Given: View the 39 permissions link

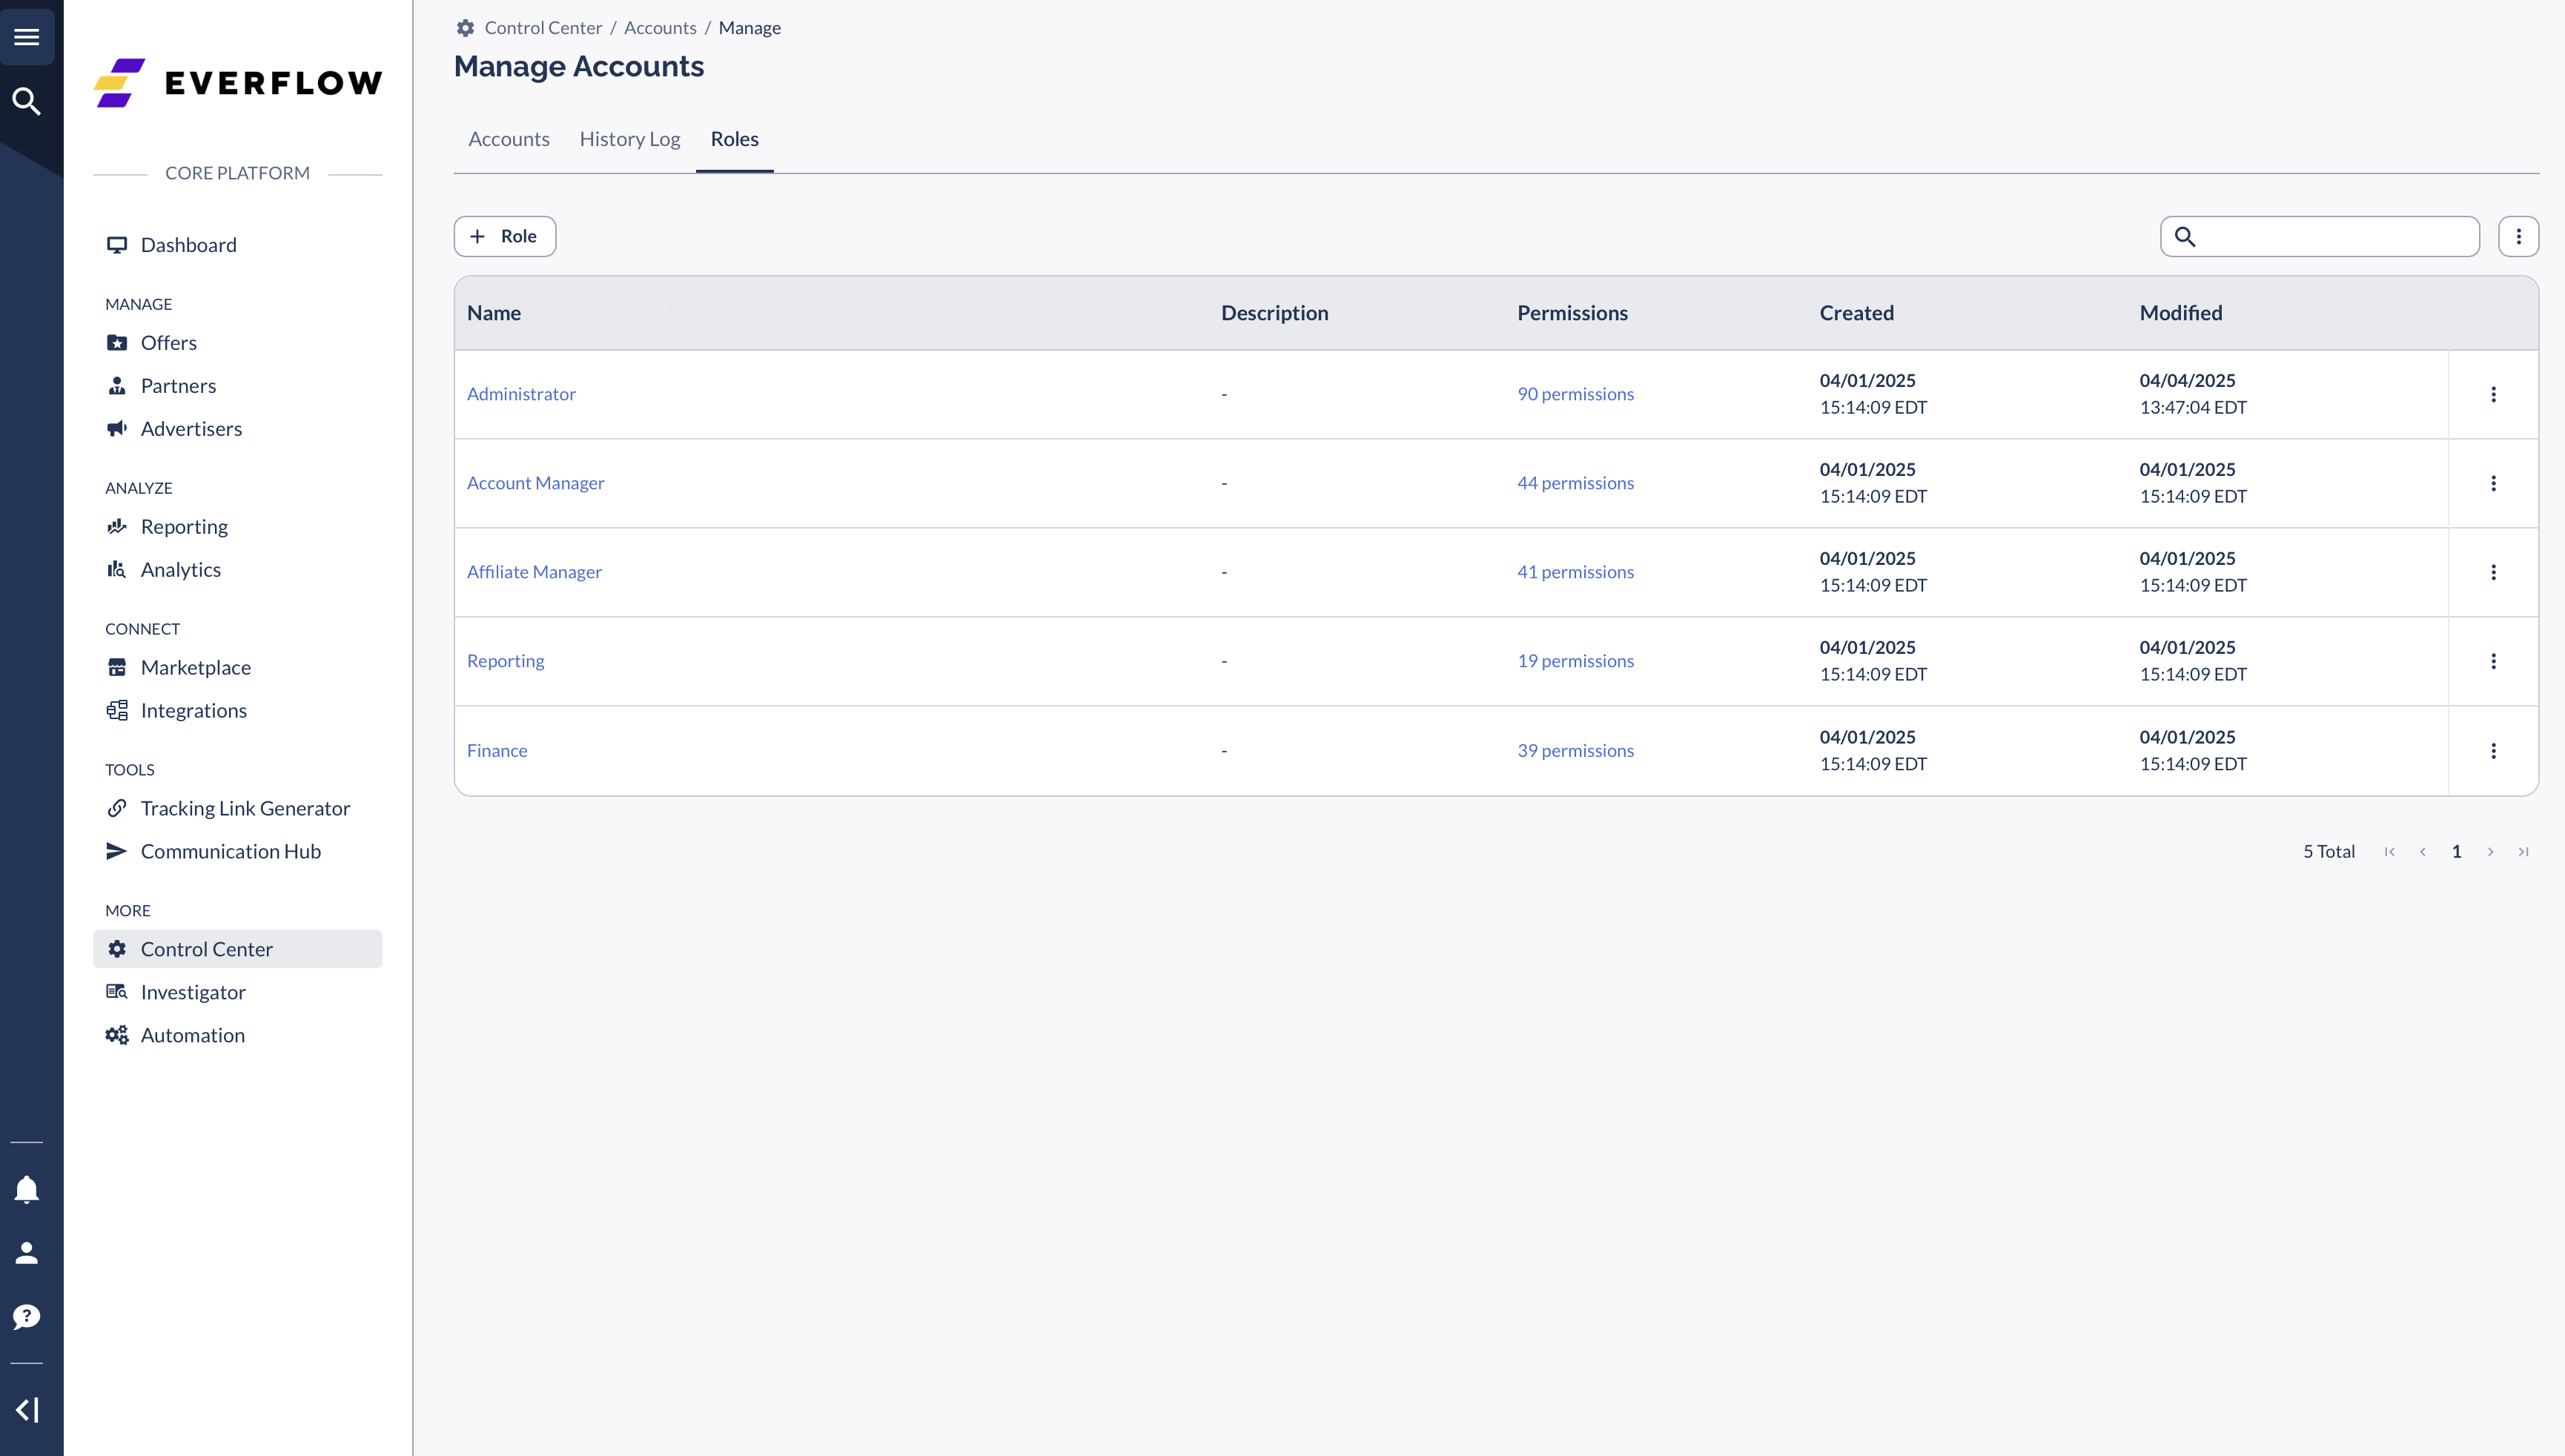Looking at the screenshot, I should [x=1576, y=751].
